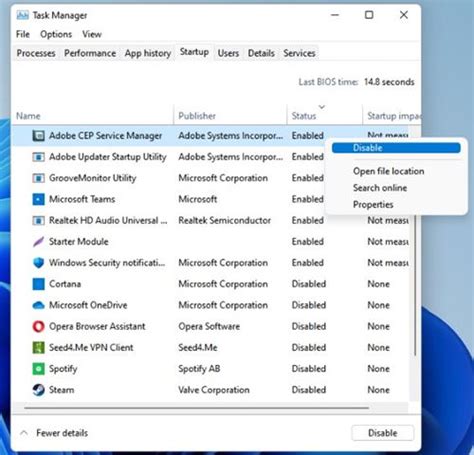Select the Microsoft Teams app icon
The width and height of the screenshot is (474, 455).
coord(38,199)
